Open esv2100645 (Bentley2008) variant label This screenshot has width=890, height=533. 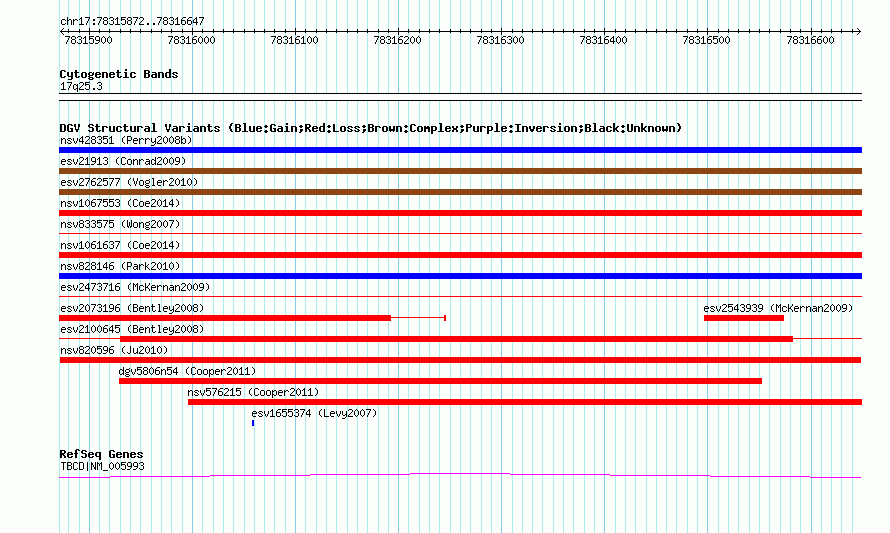(132, 329)
